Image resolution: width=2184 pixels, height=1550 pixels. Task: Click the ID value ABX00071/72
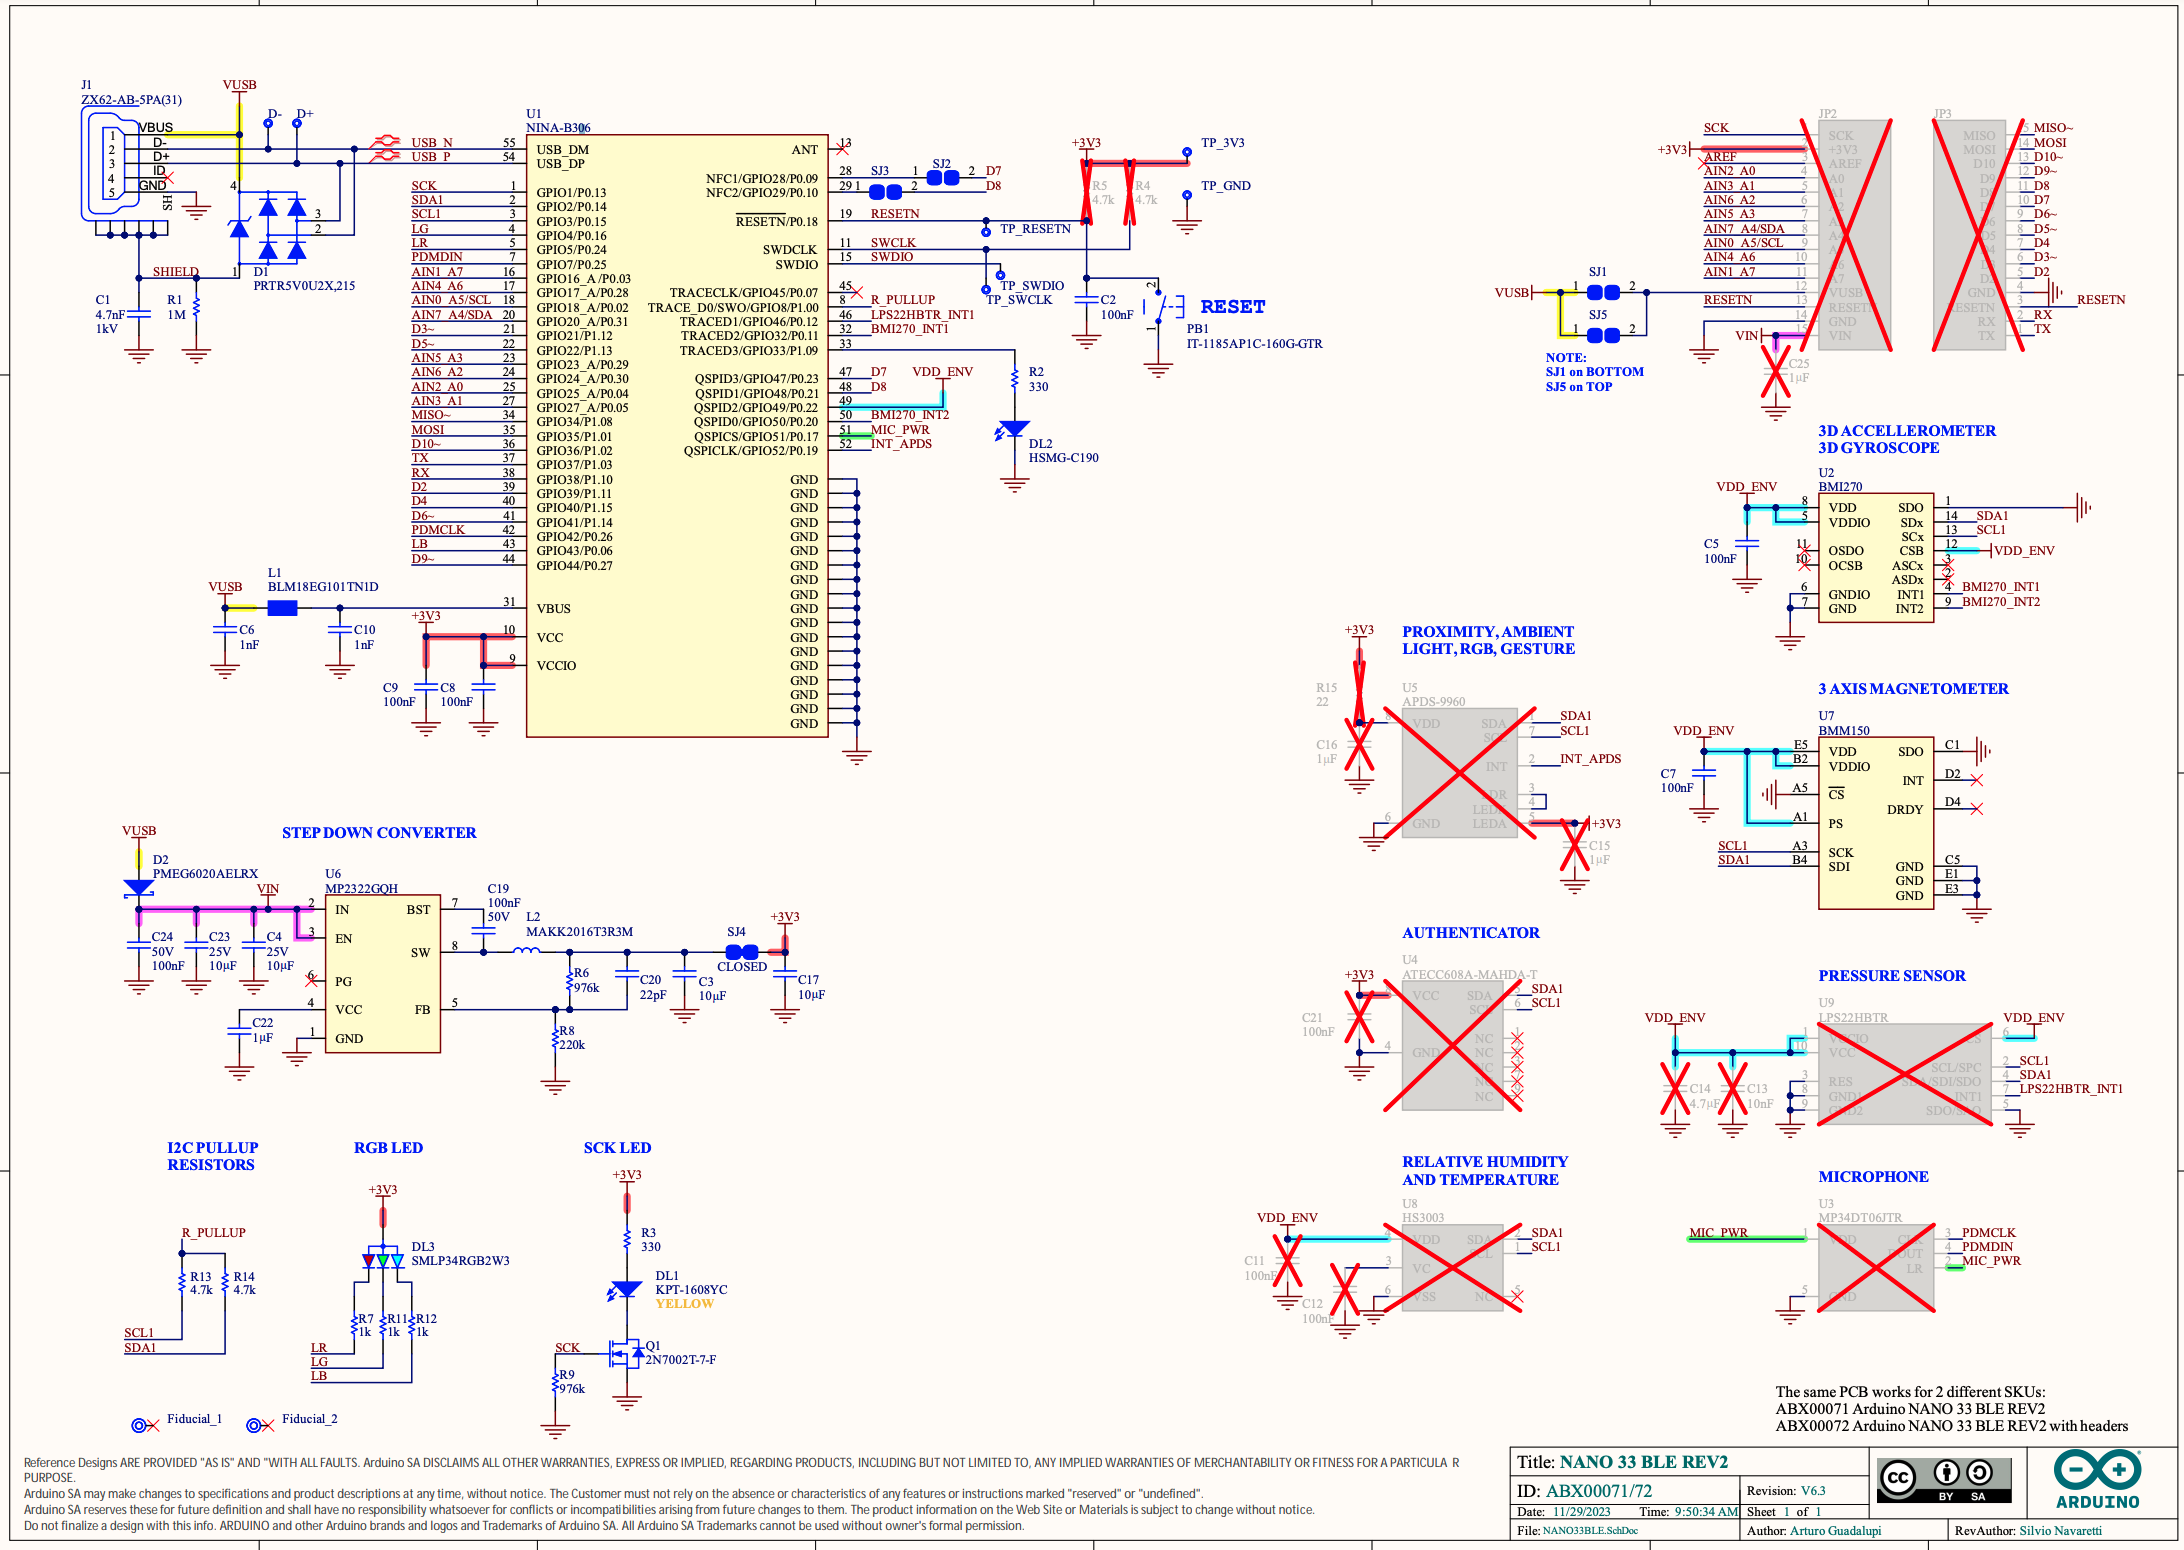coord(1598,1490)
